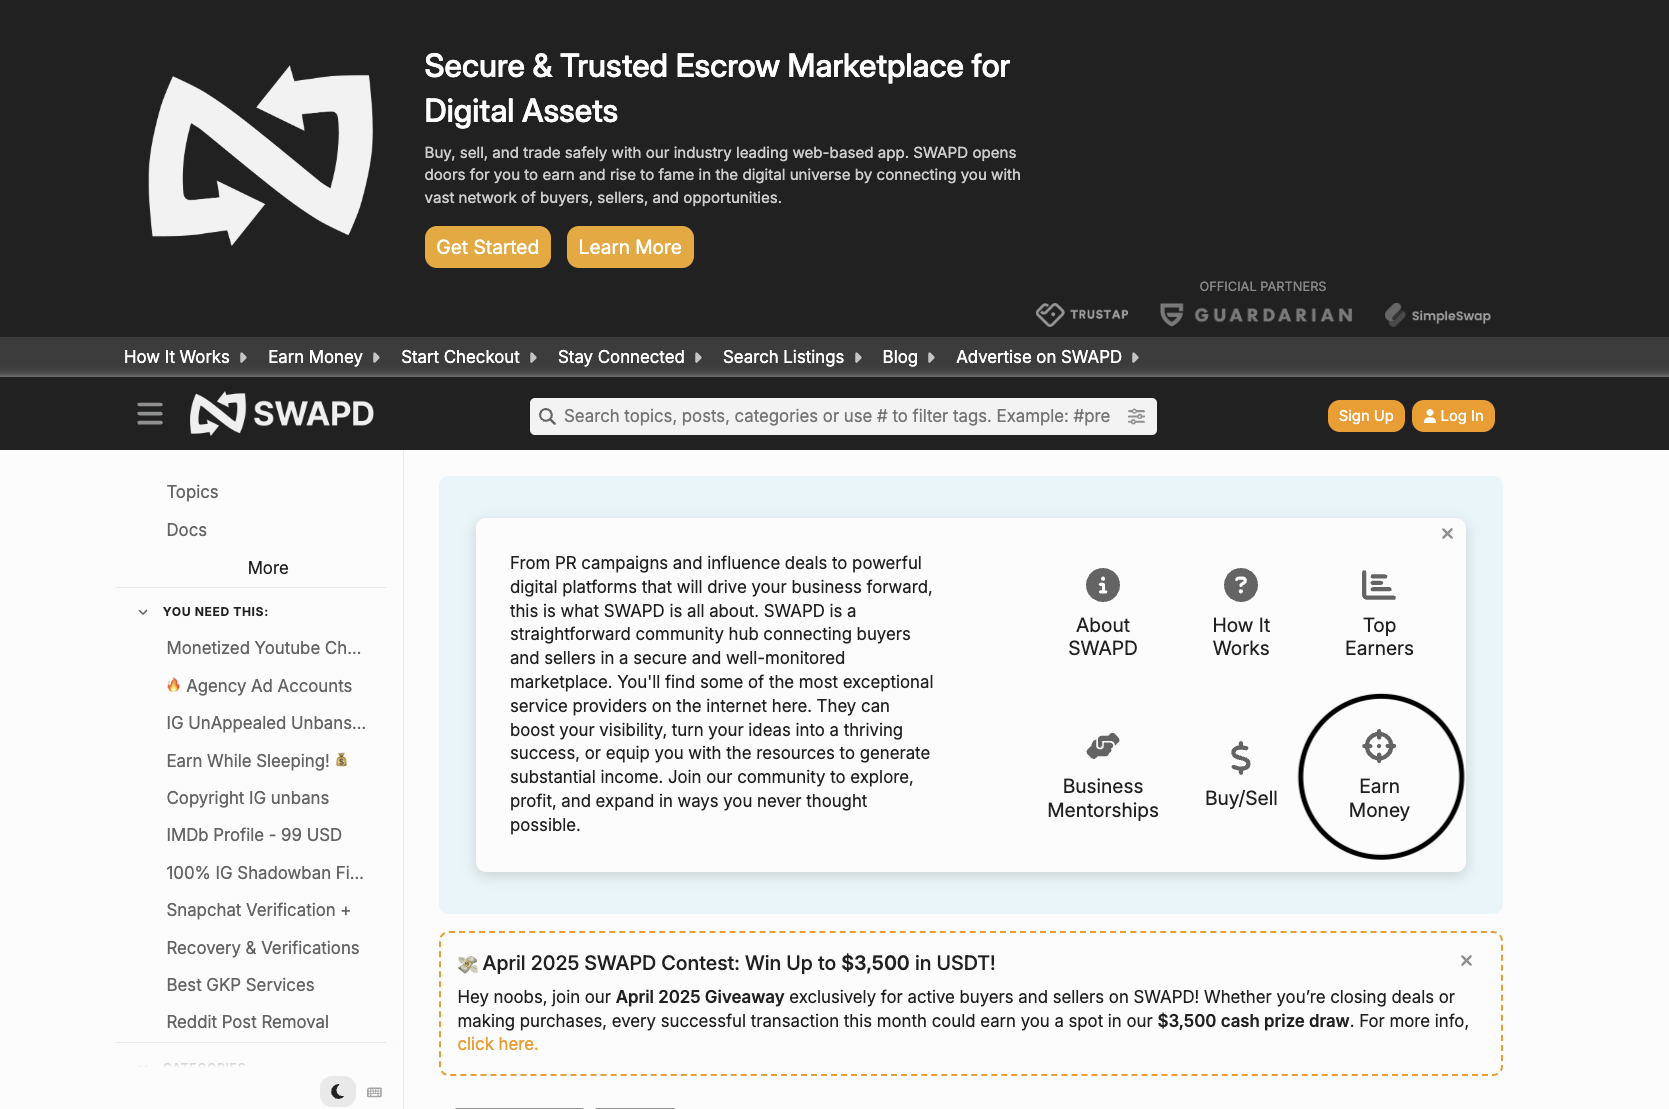Open Docs in sidebar

[x=187, y=530]
